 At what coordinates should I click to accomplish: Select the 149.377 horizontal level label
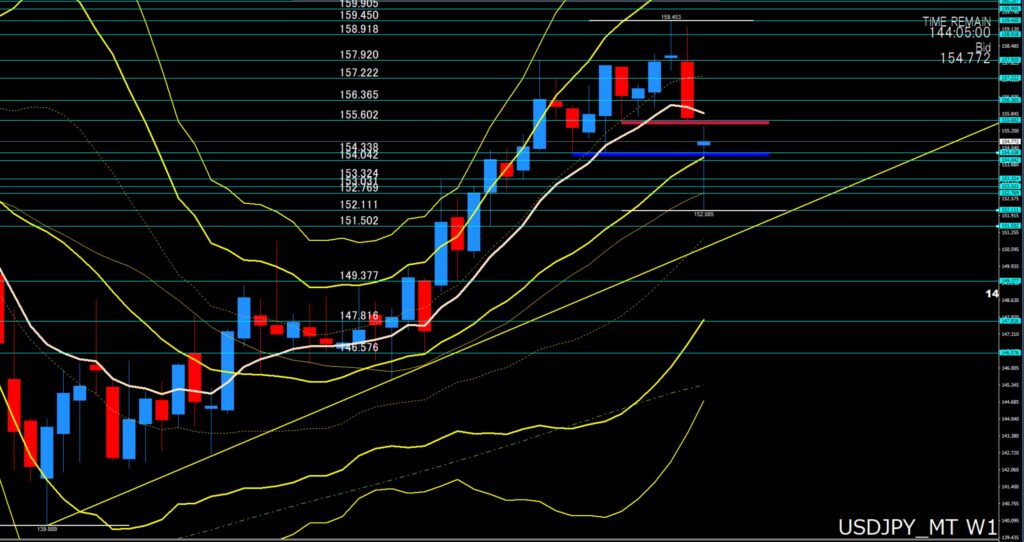pyautogui.click(x=358, y=275)
